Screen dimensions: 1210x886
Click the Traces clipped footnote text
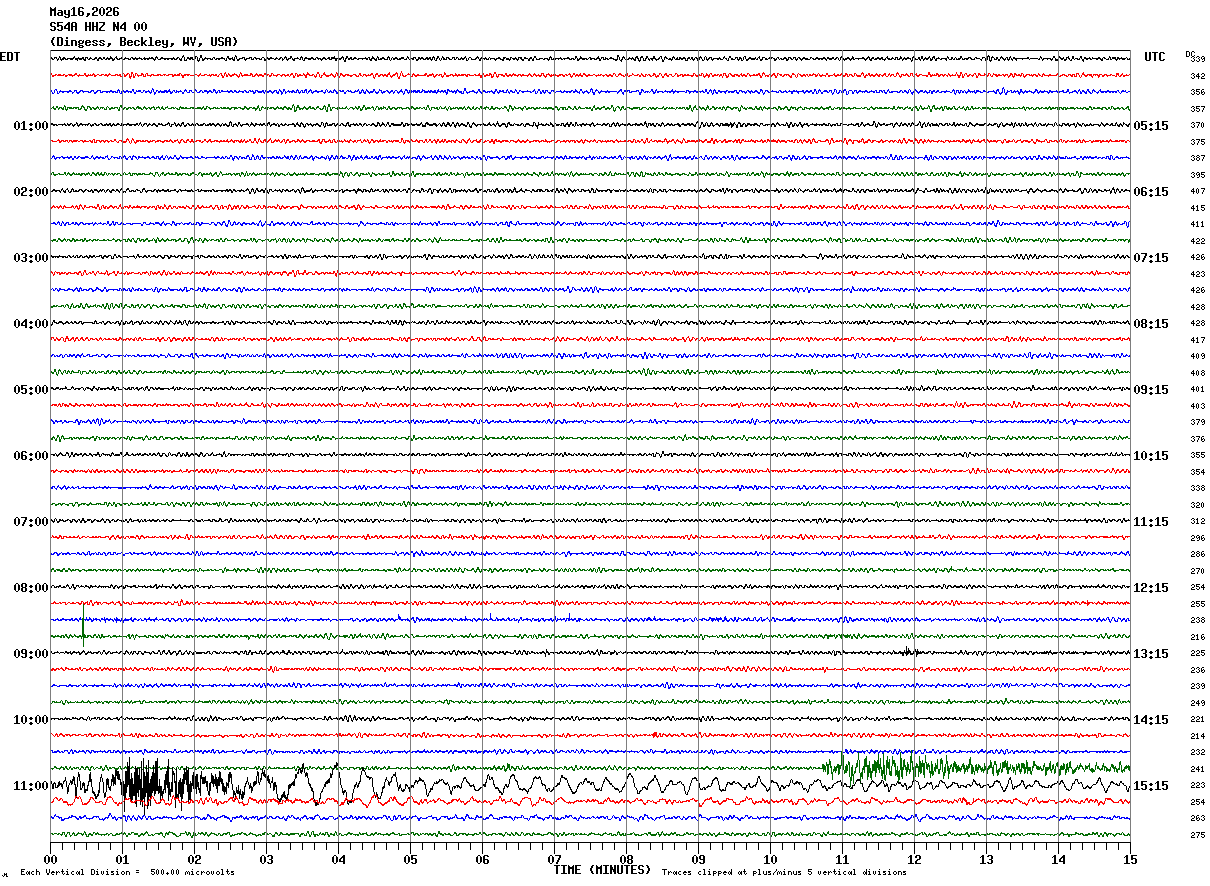784,872
